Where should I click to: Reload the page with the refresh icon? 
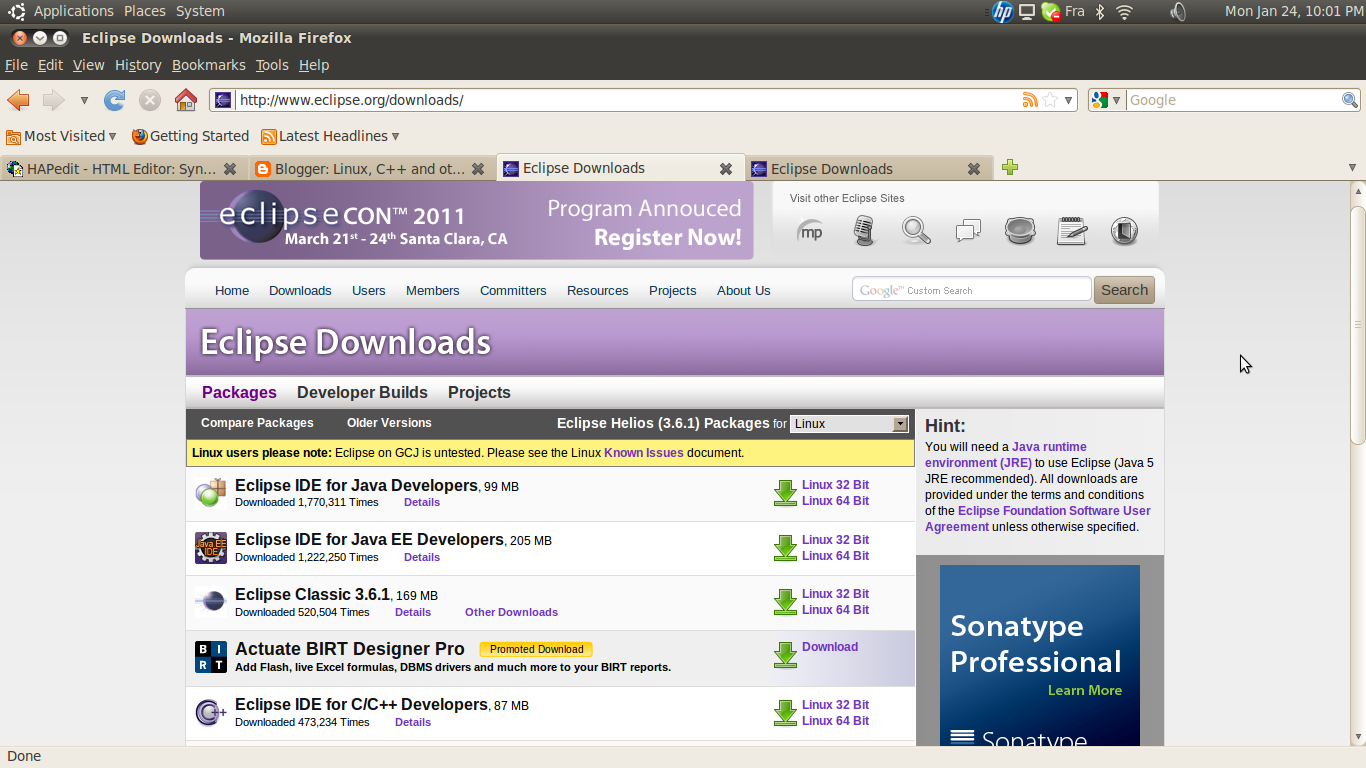pyautogui.click(x=114, y=100)
